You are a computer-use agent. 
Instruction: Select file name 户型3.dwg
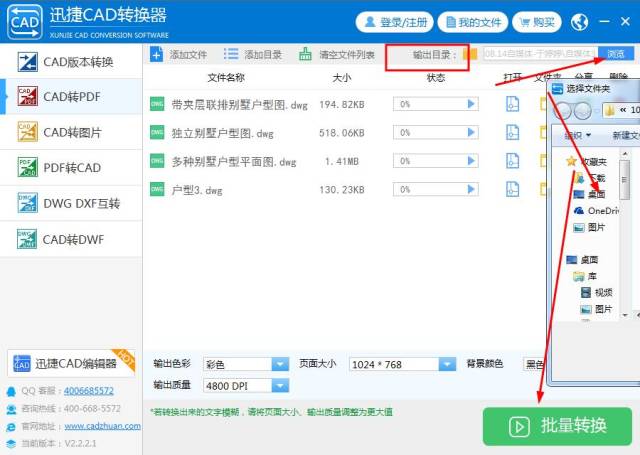click(197, 190)
